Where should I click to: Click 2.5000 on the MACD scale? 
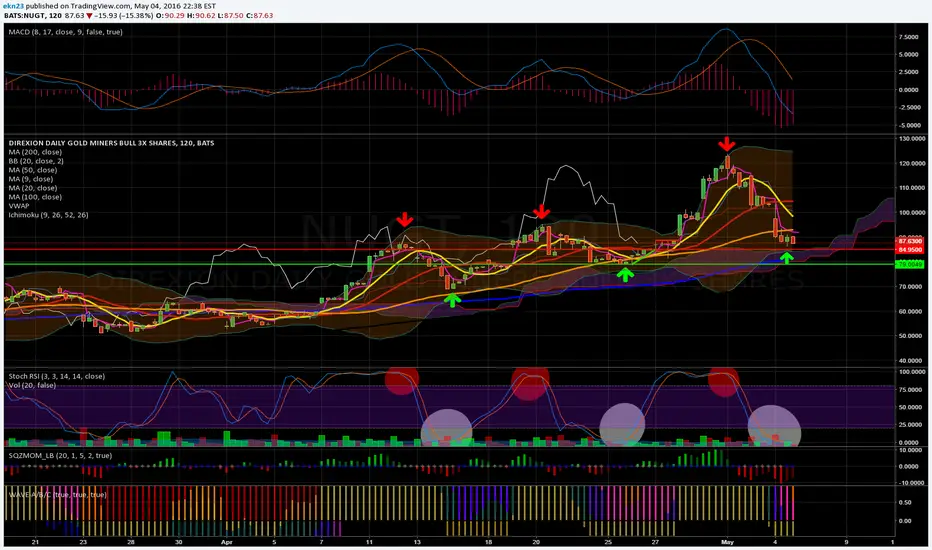[x=909, y=72]
